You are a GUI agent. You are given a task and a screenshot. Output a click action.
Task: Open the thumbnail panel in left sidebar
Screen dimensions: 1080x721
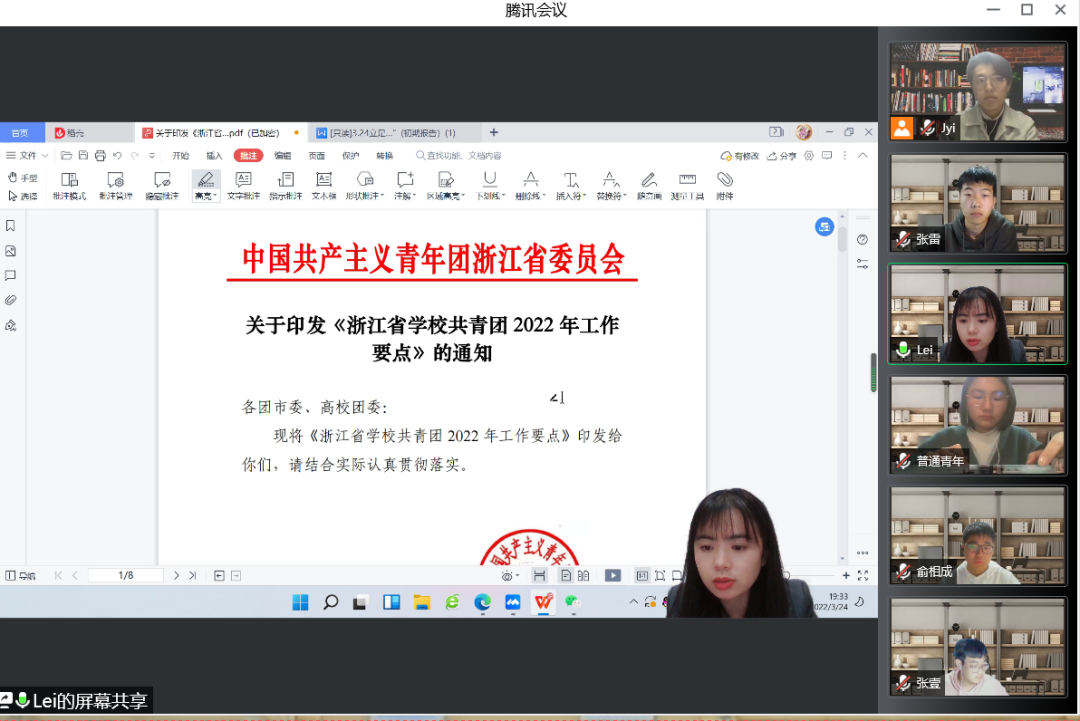coord(10,251)
